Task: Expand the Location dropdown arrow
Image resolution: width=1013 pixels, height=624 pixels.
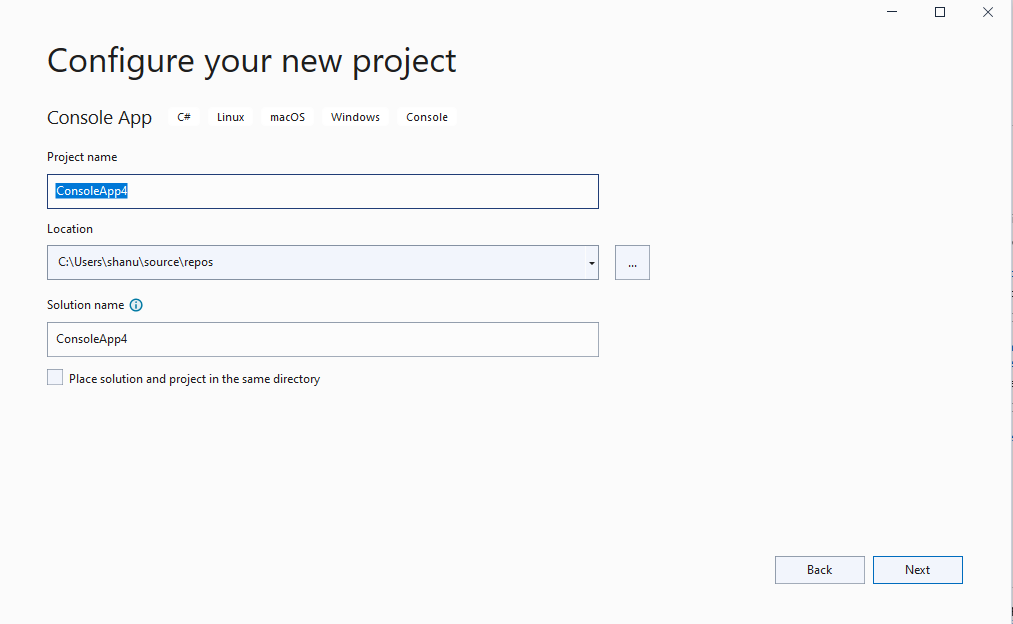Action: click(x=592, y=263)
